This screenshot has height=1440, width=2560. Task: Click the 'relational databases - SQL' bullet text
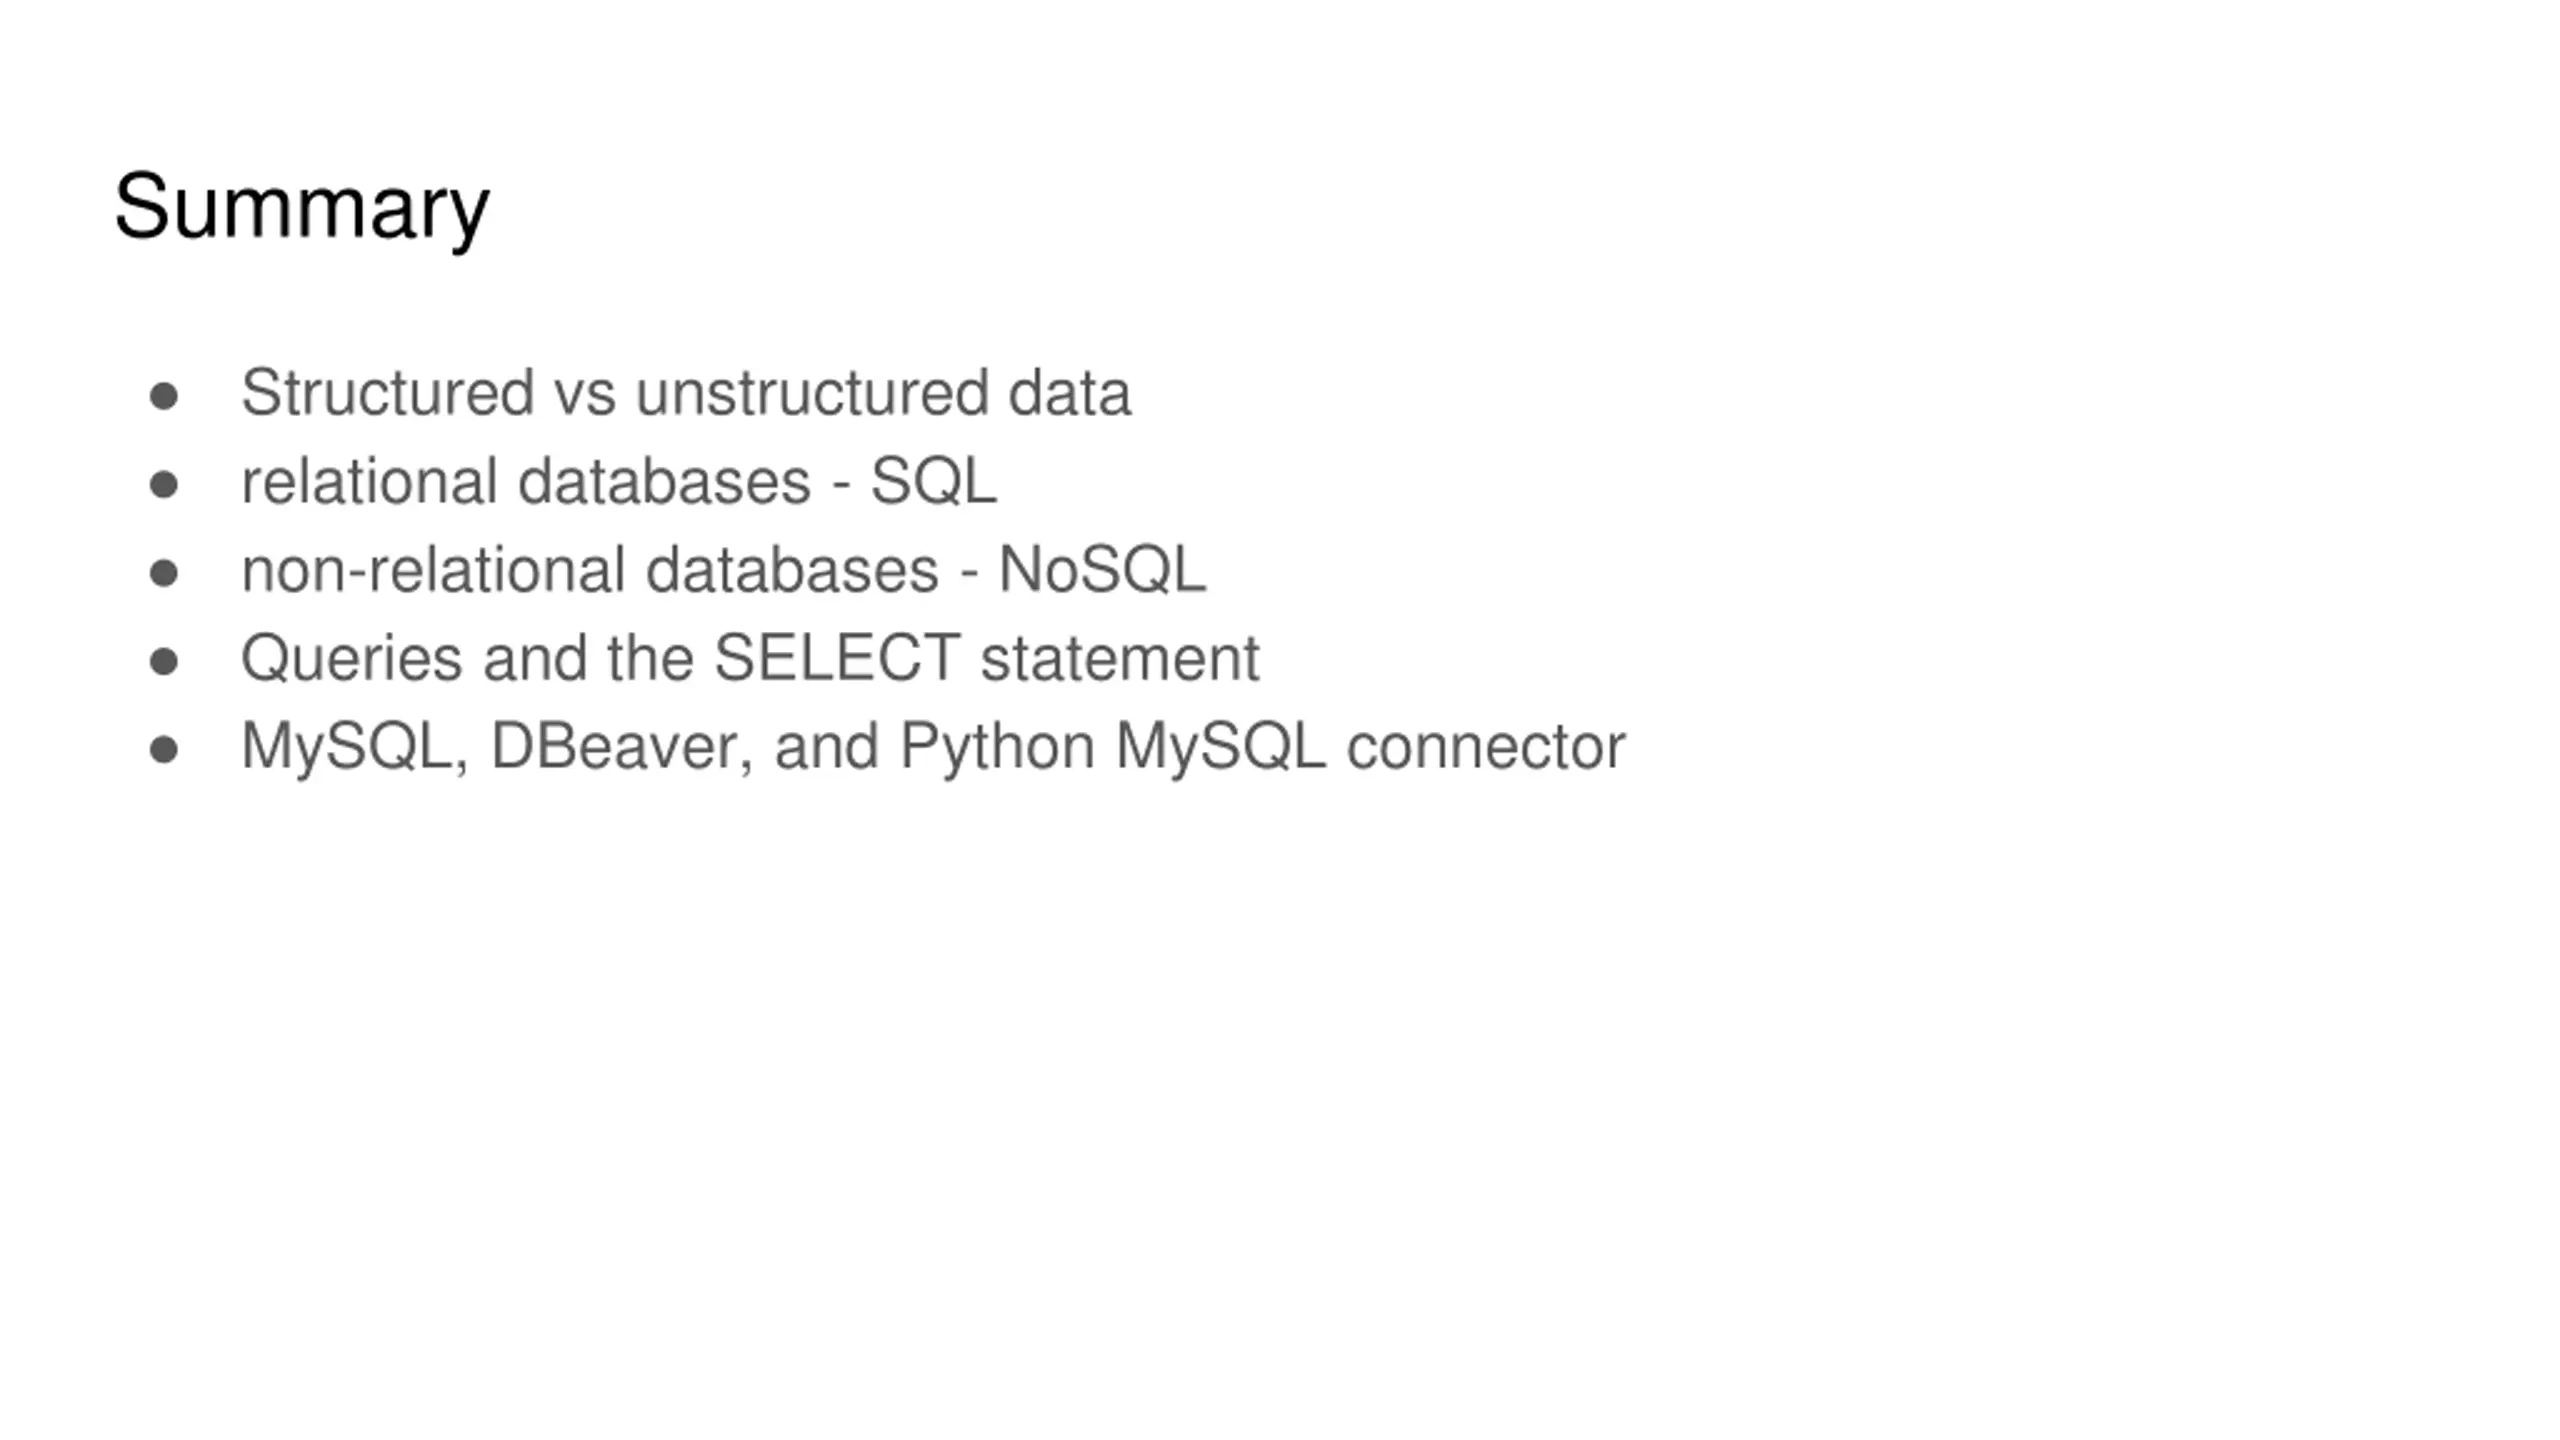click(619, 481)
